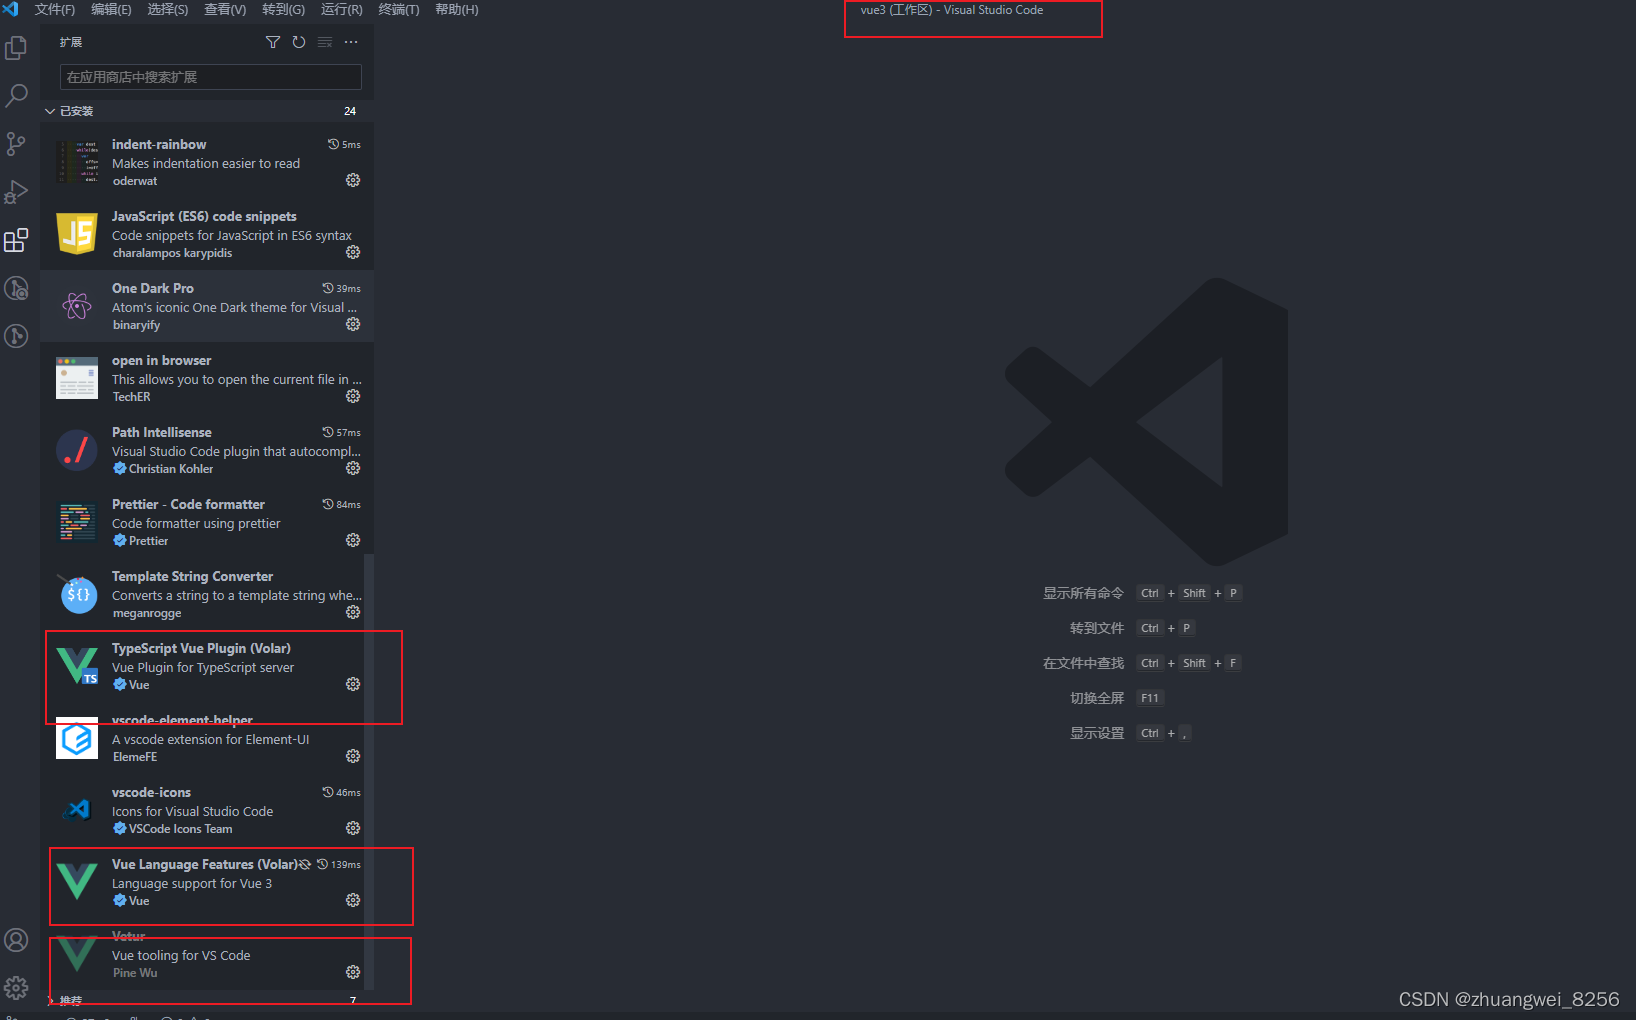Open Source Control view

[x=16, y=144]
